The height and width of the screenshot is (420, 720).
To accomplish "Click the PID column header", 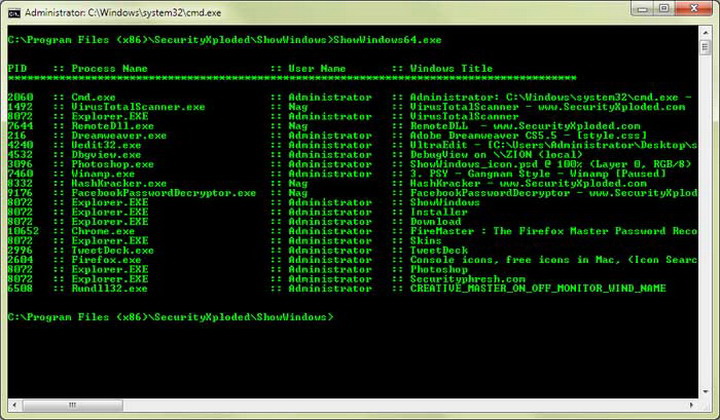I will 17,68.
